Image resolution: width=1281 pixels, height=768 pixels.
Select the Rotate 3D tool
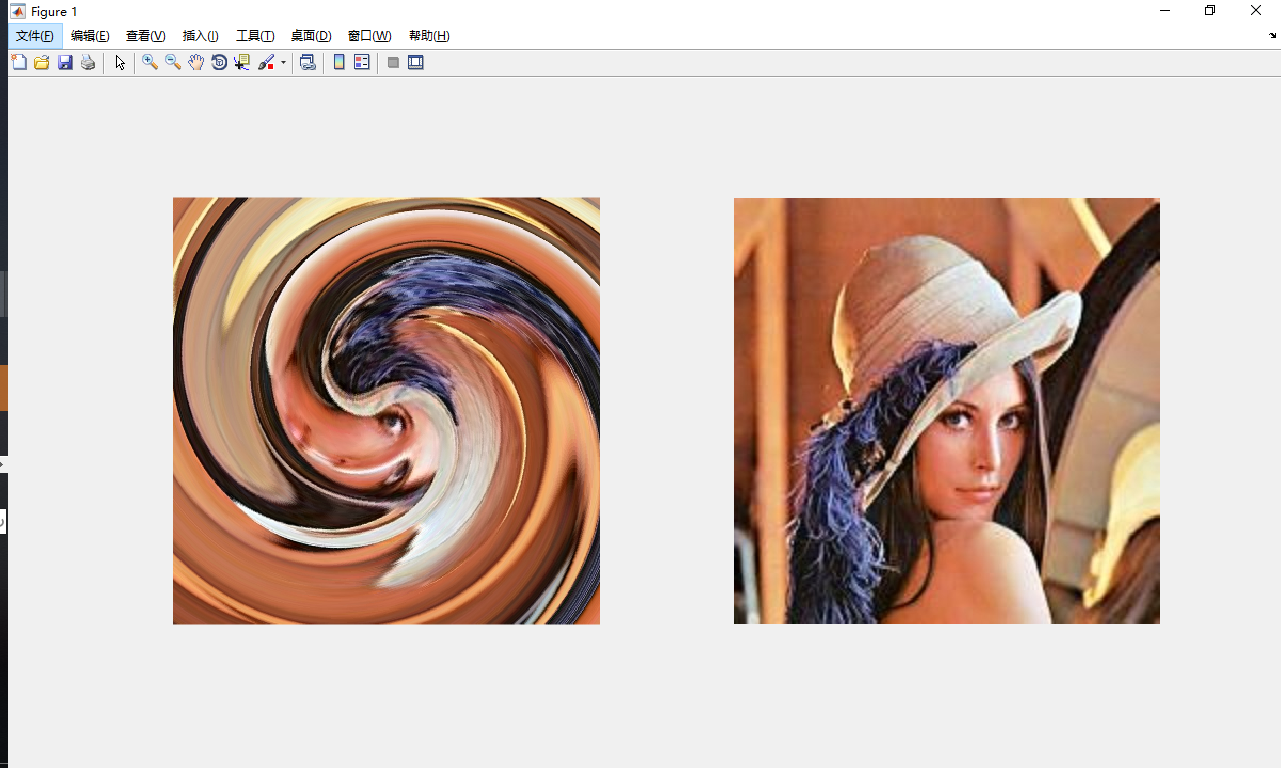click(x=219, y=62)
